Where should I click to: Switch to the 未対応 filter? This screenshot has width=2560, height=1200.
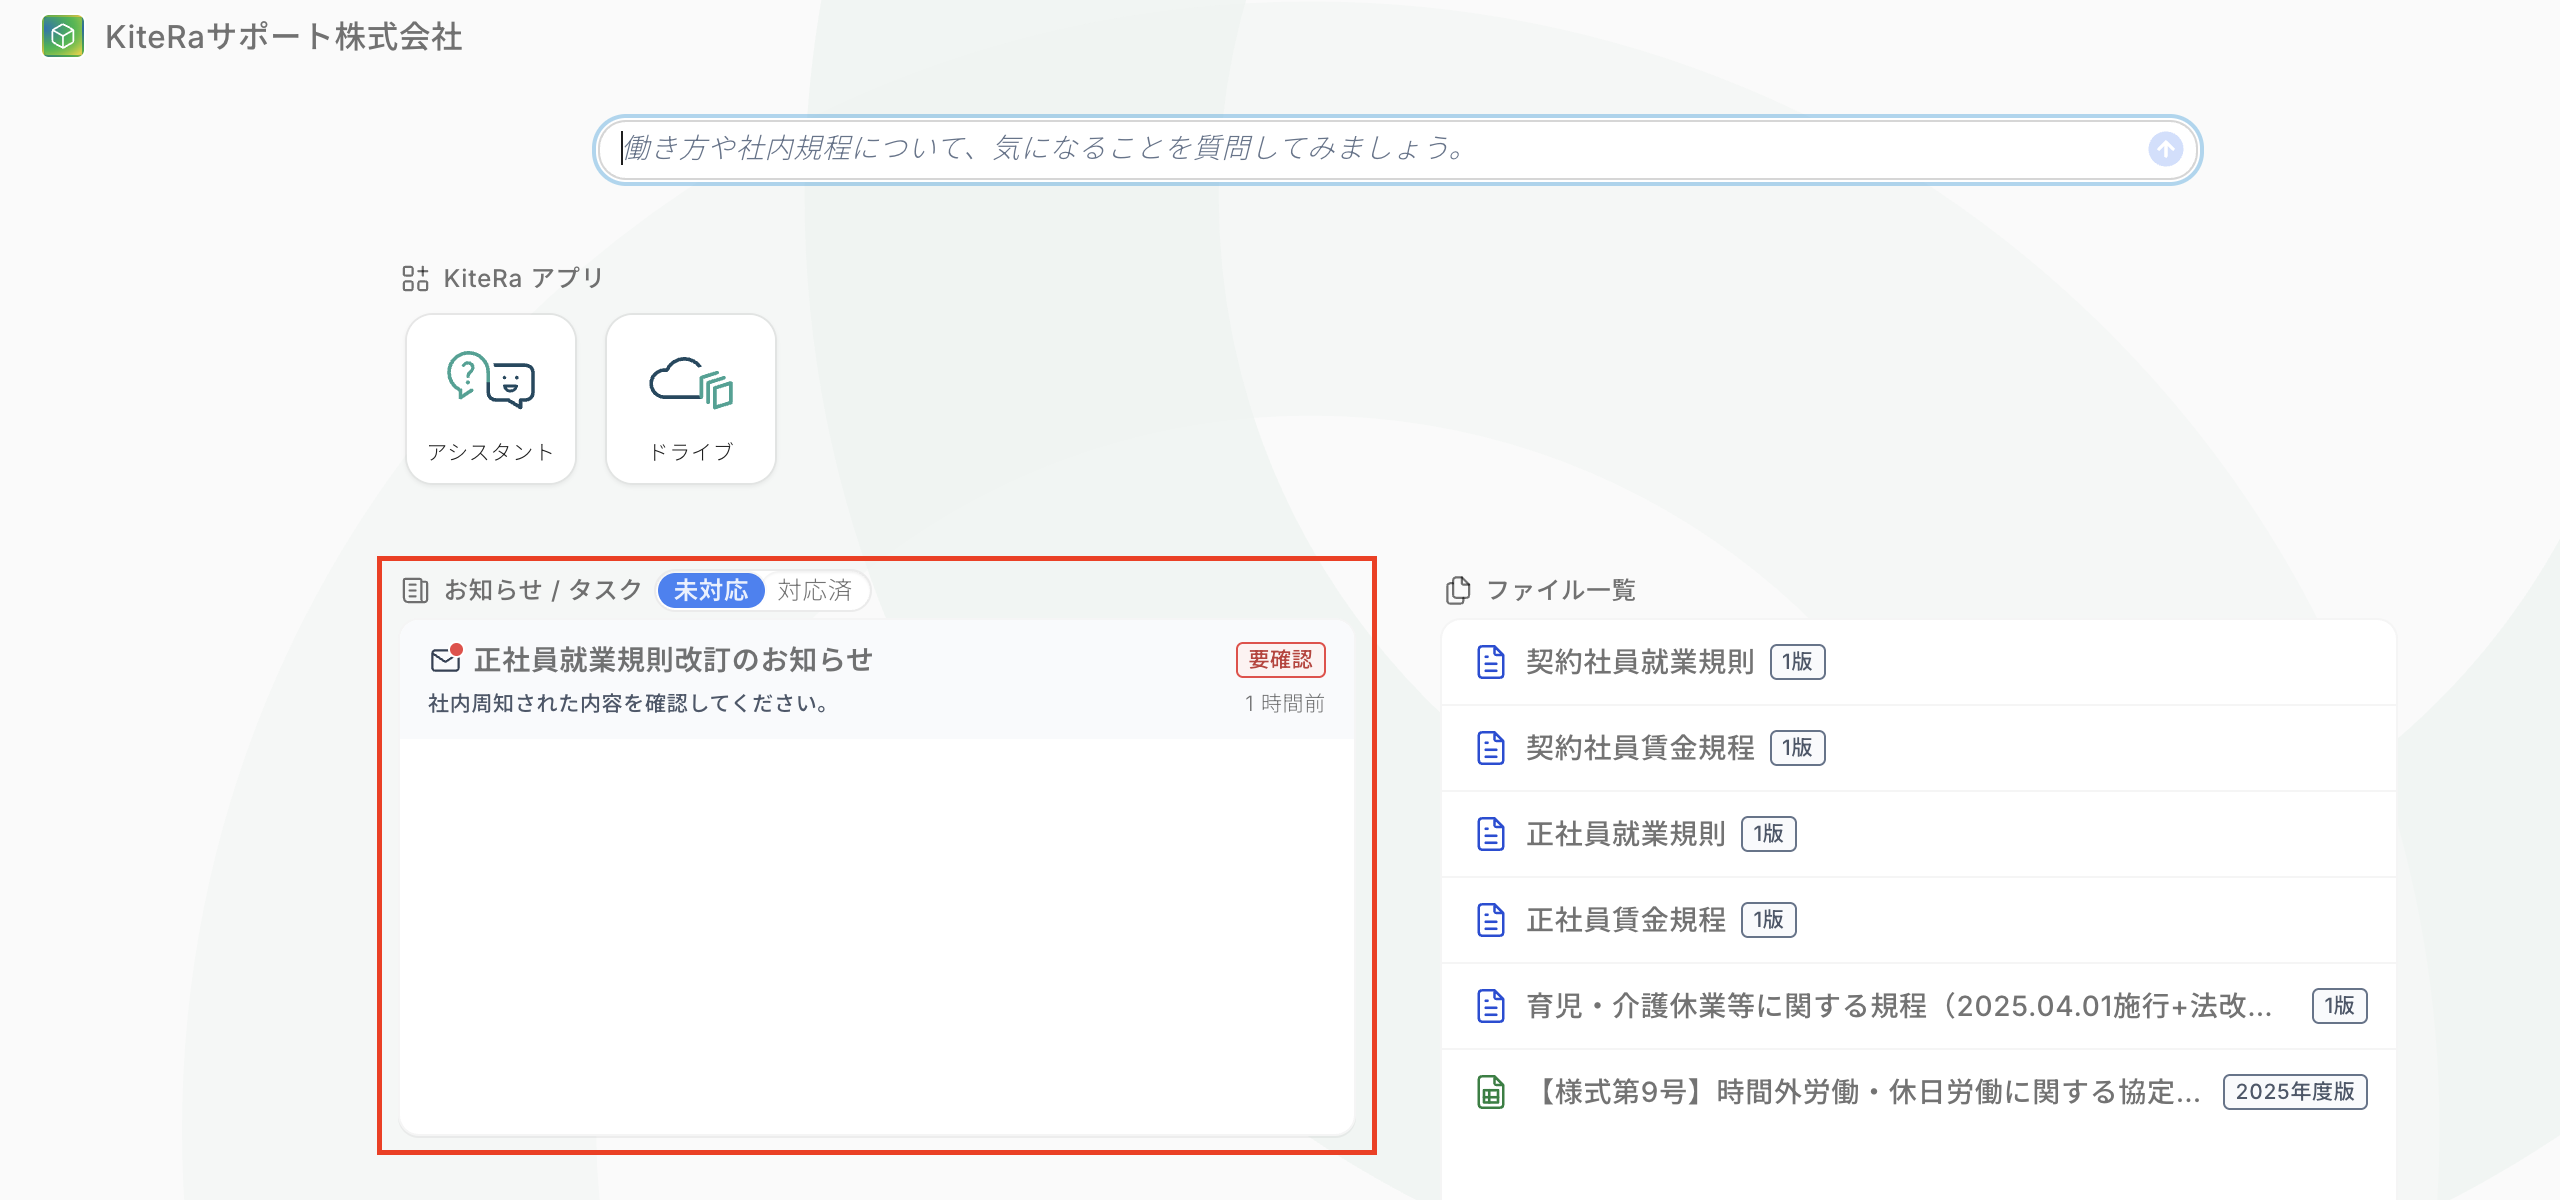710,590
